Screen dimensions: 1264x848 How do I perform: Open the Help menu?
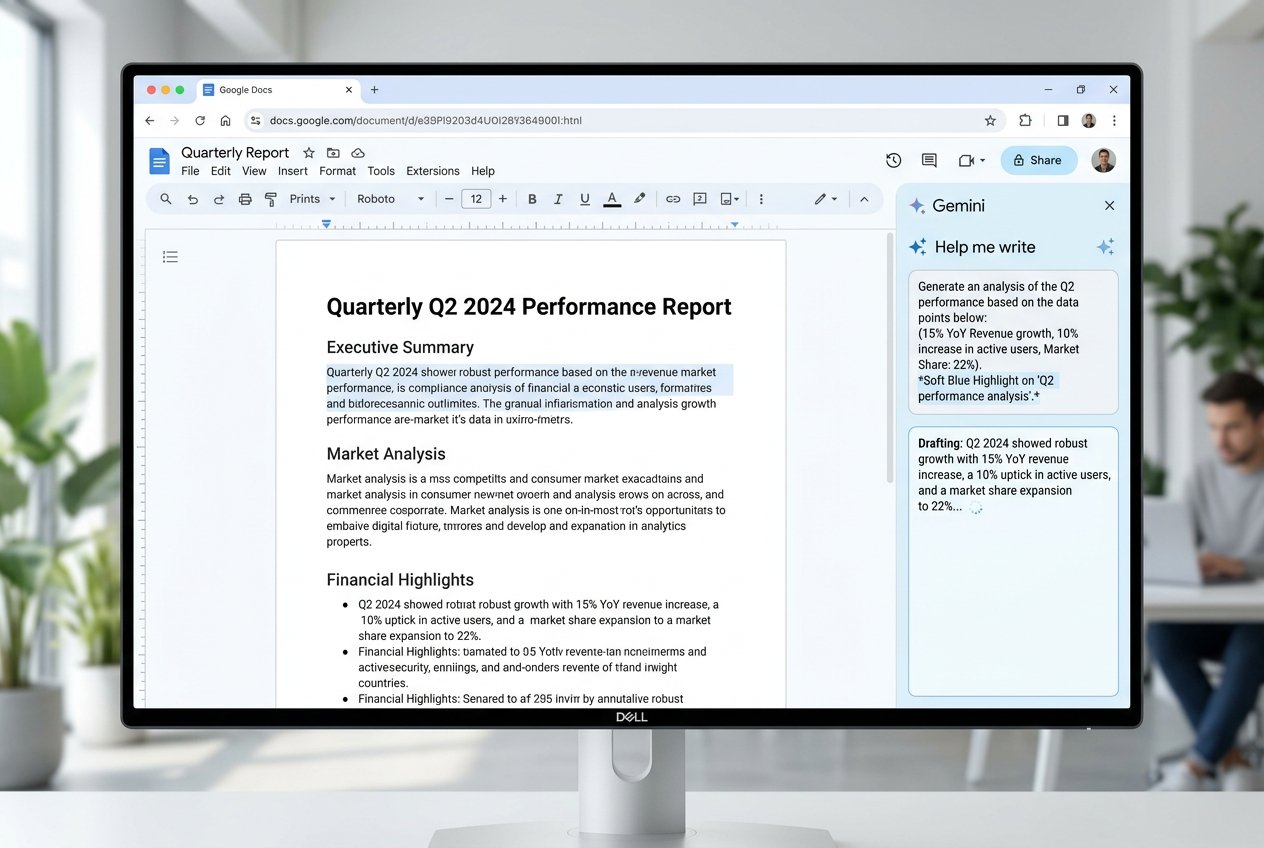coord(483,171)
